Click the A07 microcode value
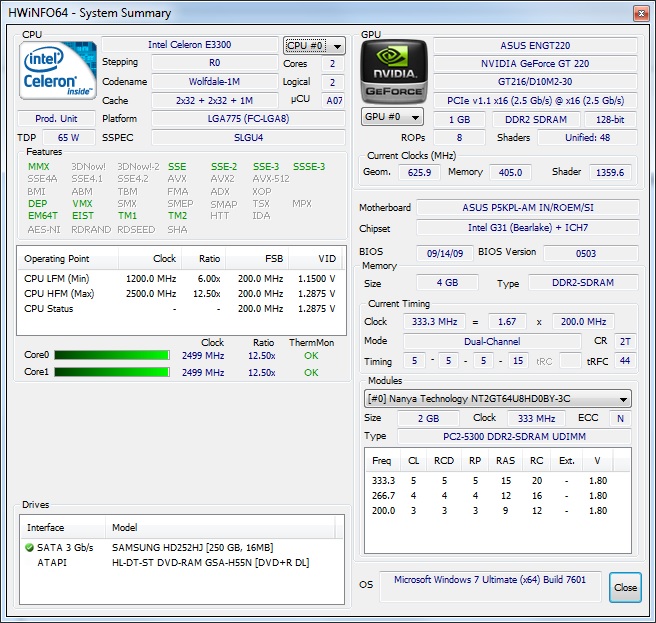Viewport: 656px width, 623px height. pos(334,100)
